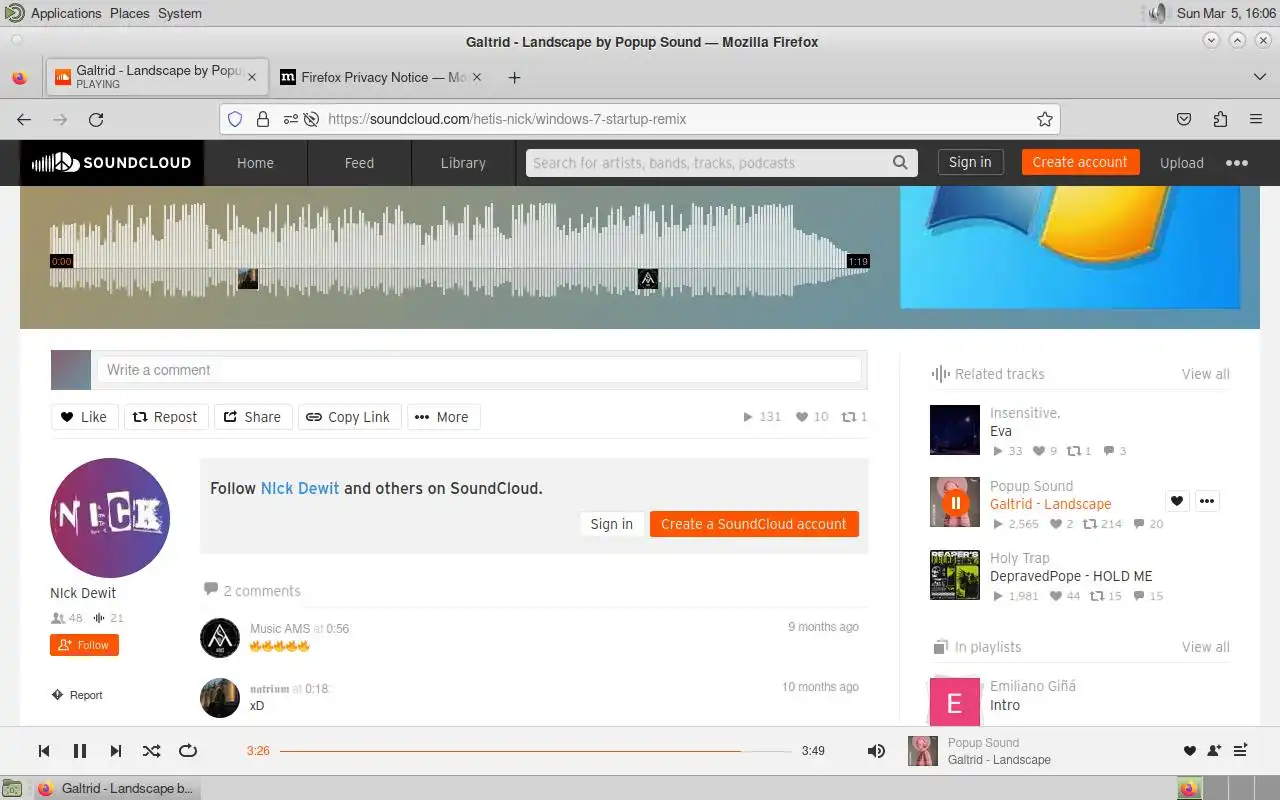Image resolution: width=1280 pixels, height=800 pixels.
Task: Click the track waveform to seek
Action: coord(460,250)
